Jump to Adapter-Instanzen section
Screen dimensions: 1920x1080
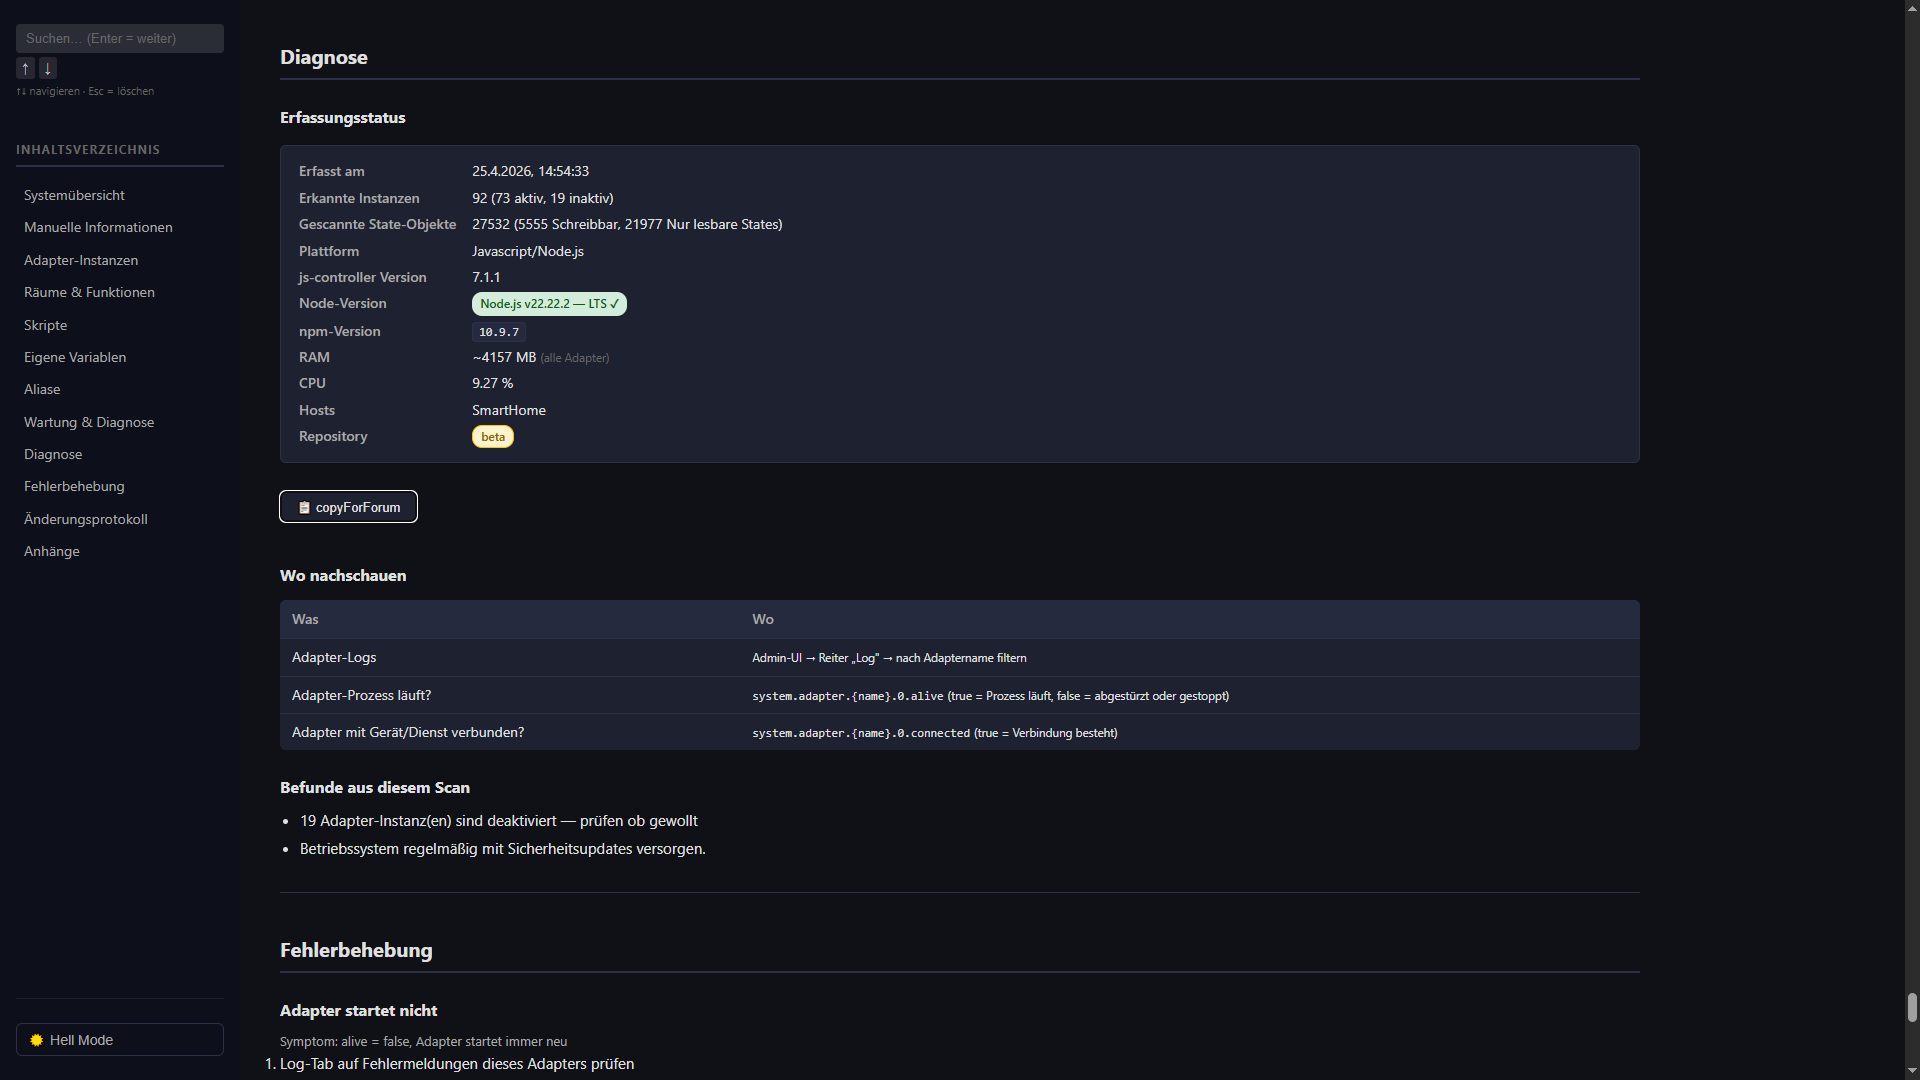pyautogui.click(x=81, y=260)
